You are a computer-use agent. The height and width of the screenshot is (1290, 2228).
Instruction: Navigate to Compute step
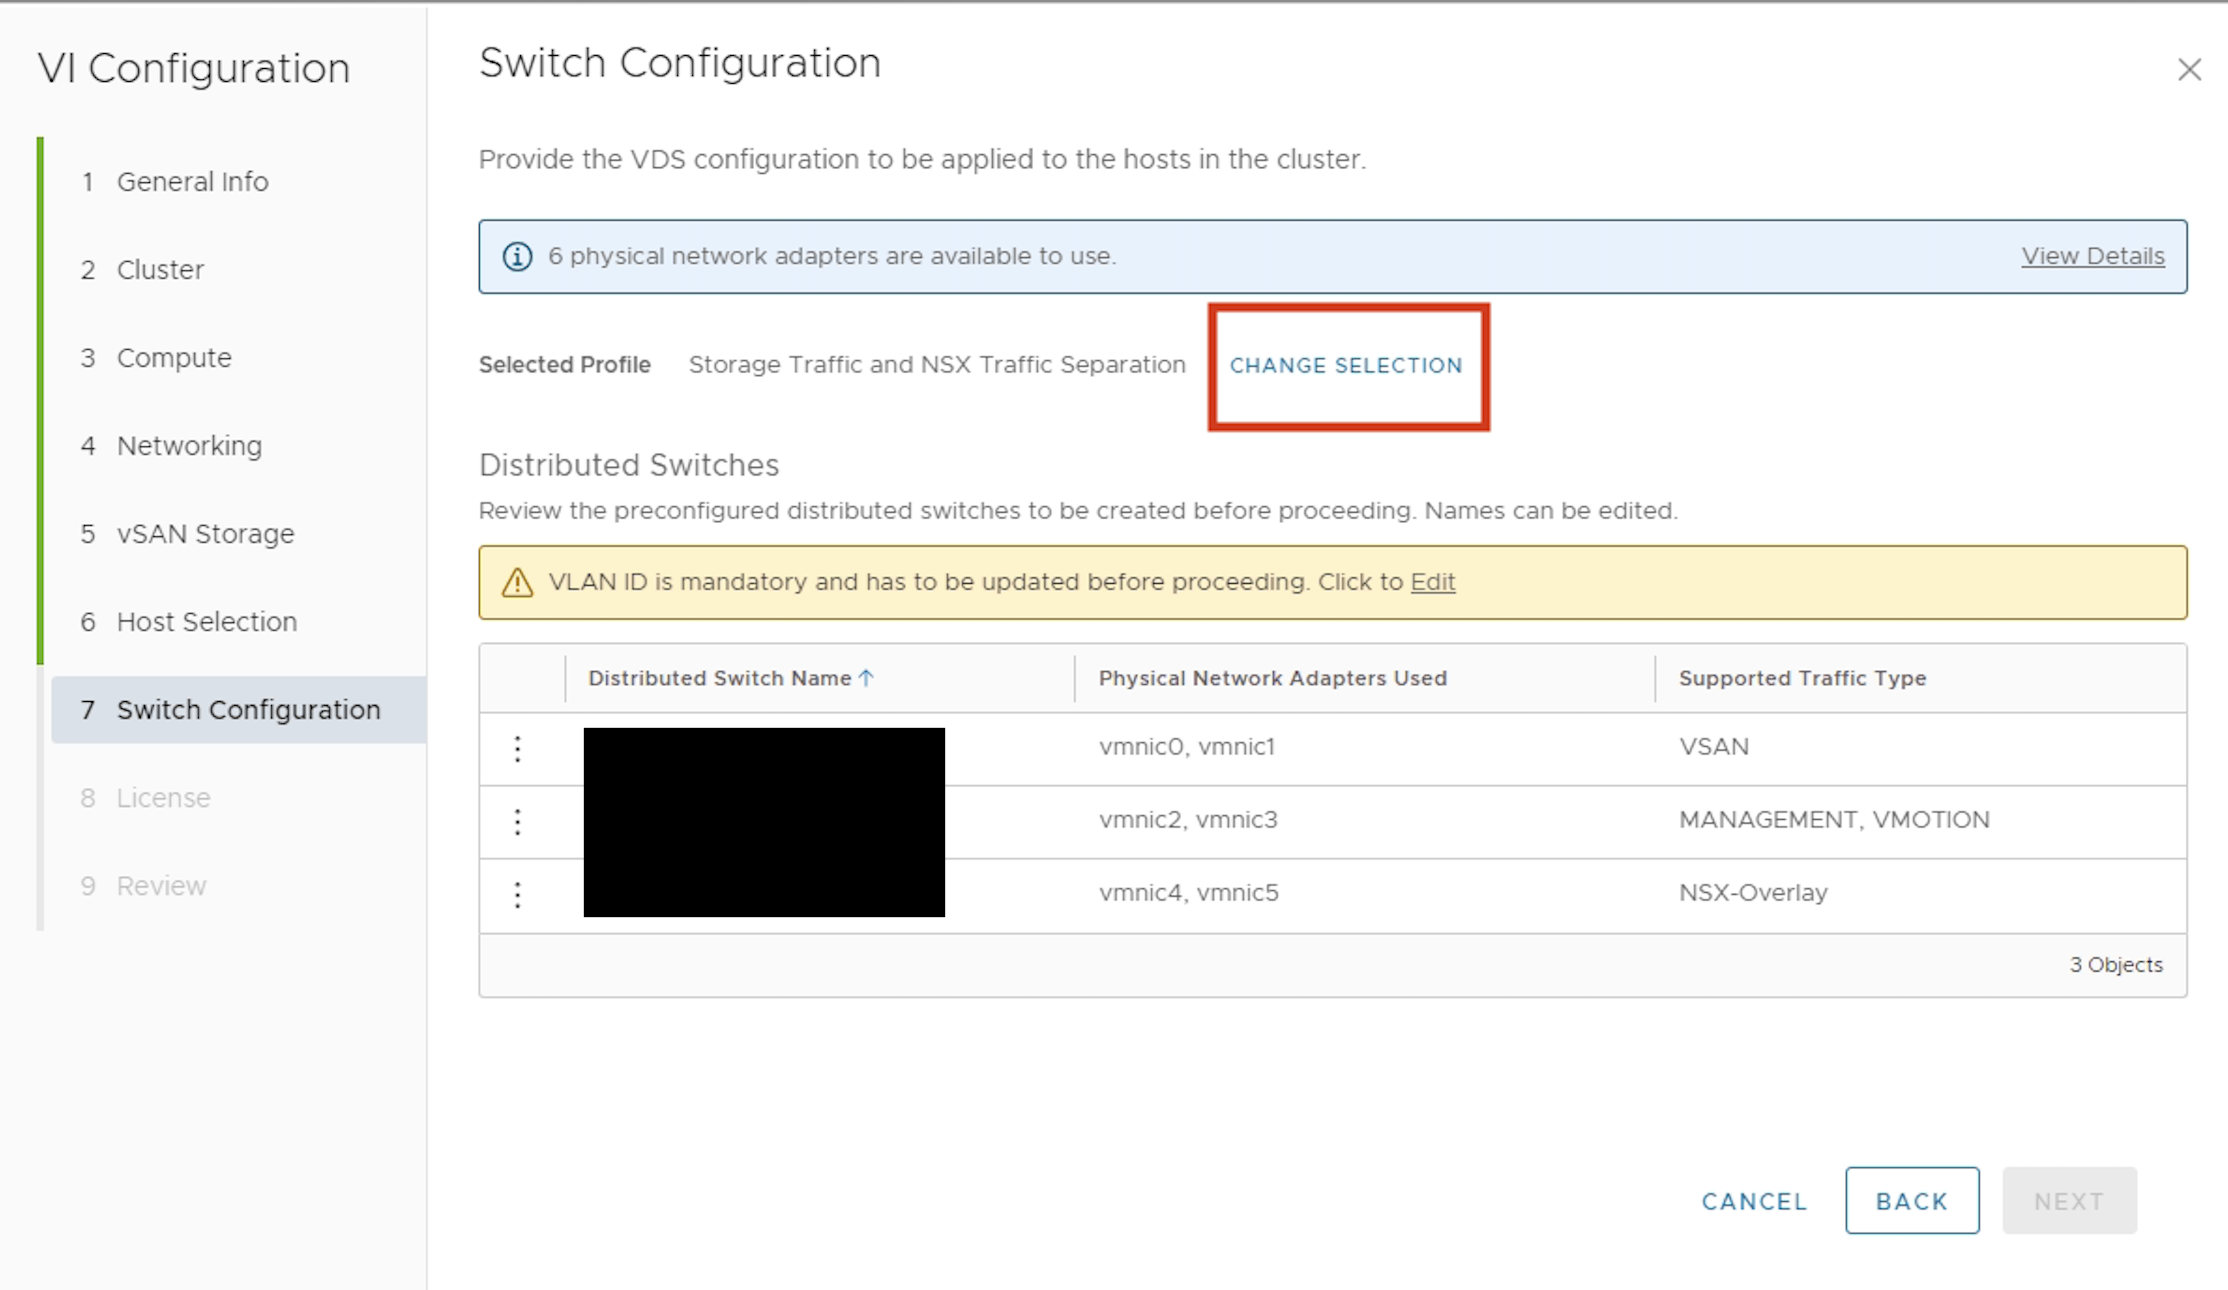click(174, 358)
